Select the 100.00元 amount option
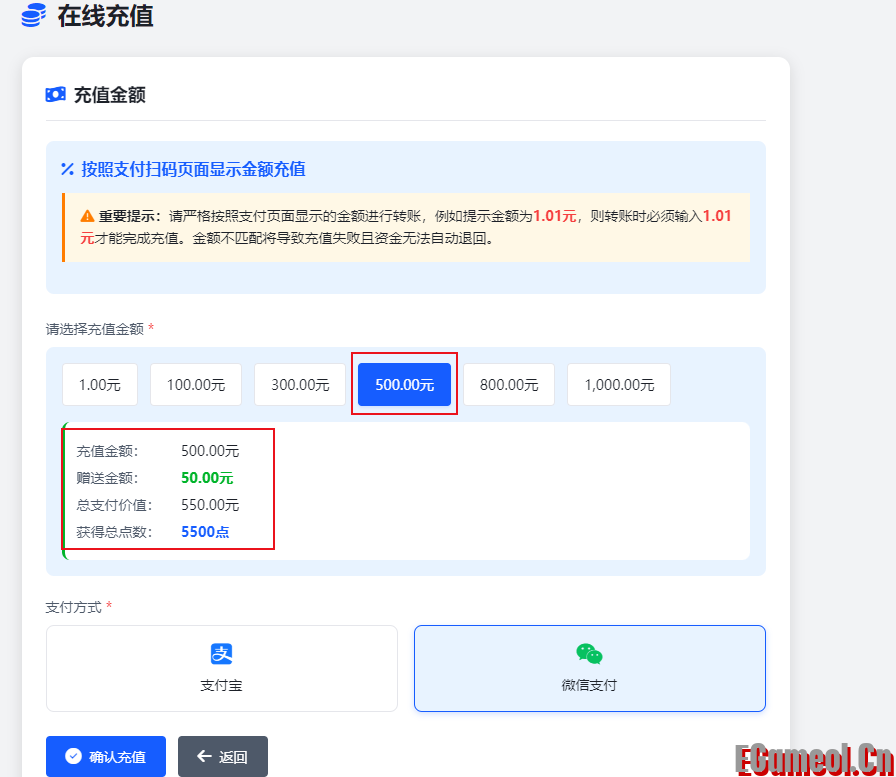 (x=195, y=384)
